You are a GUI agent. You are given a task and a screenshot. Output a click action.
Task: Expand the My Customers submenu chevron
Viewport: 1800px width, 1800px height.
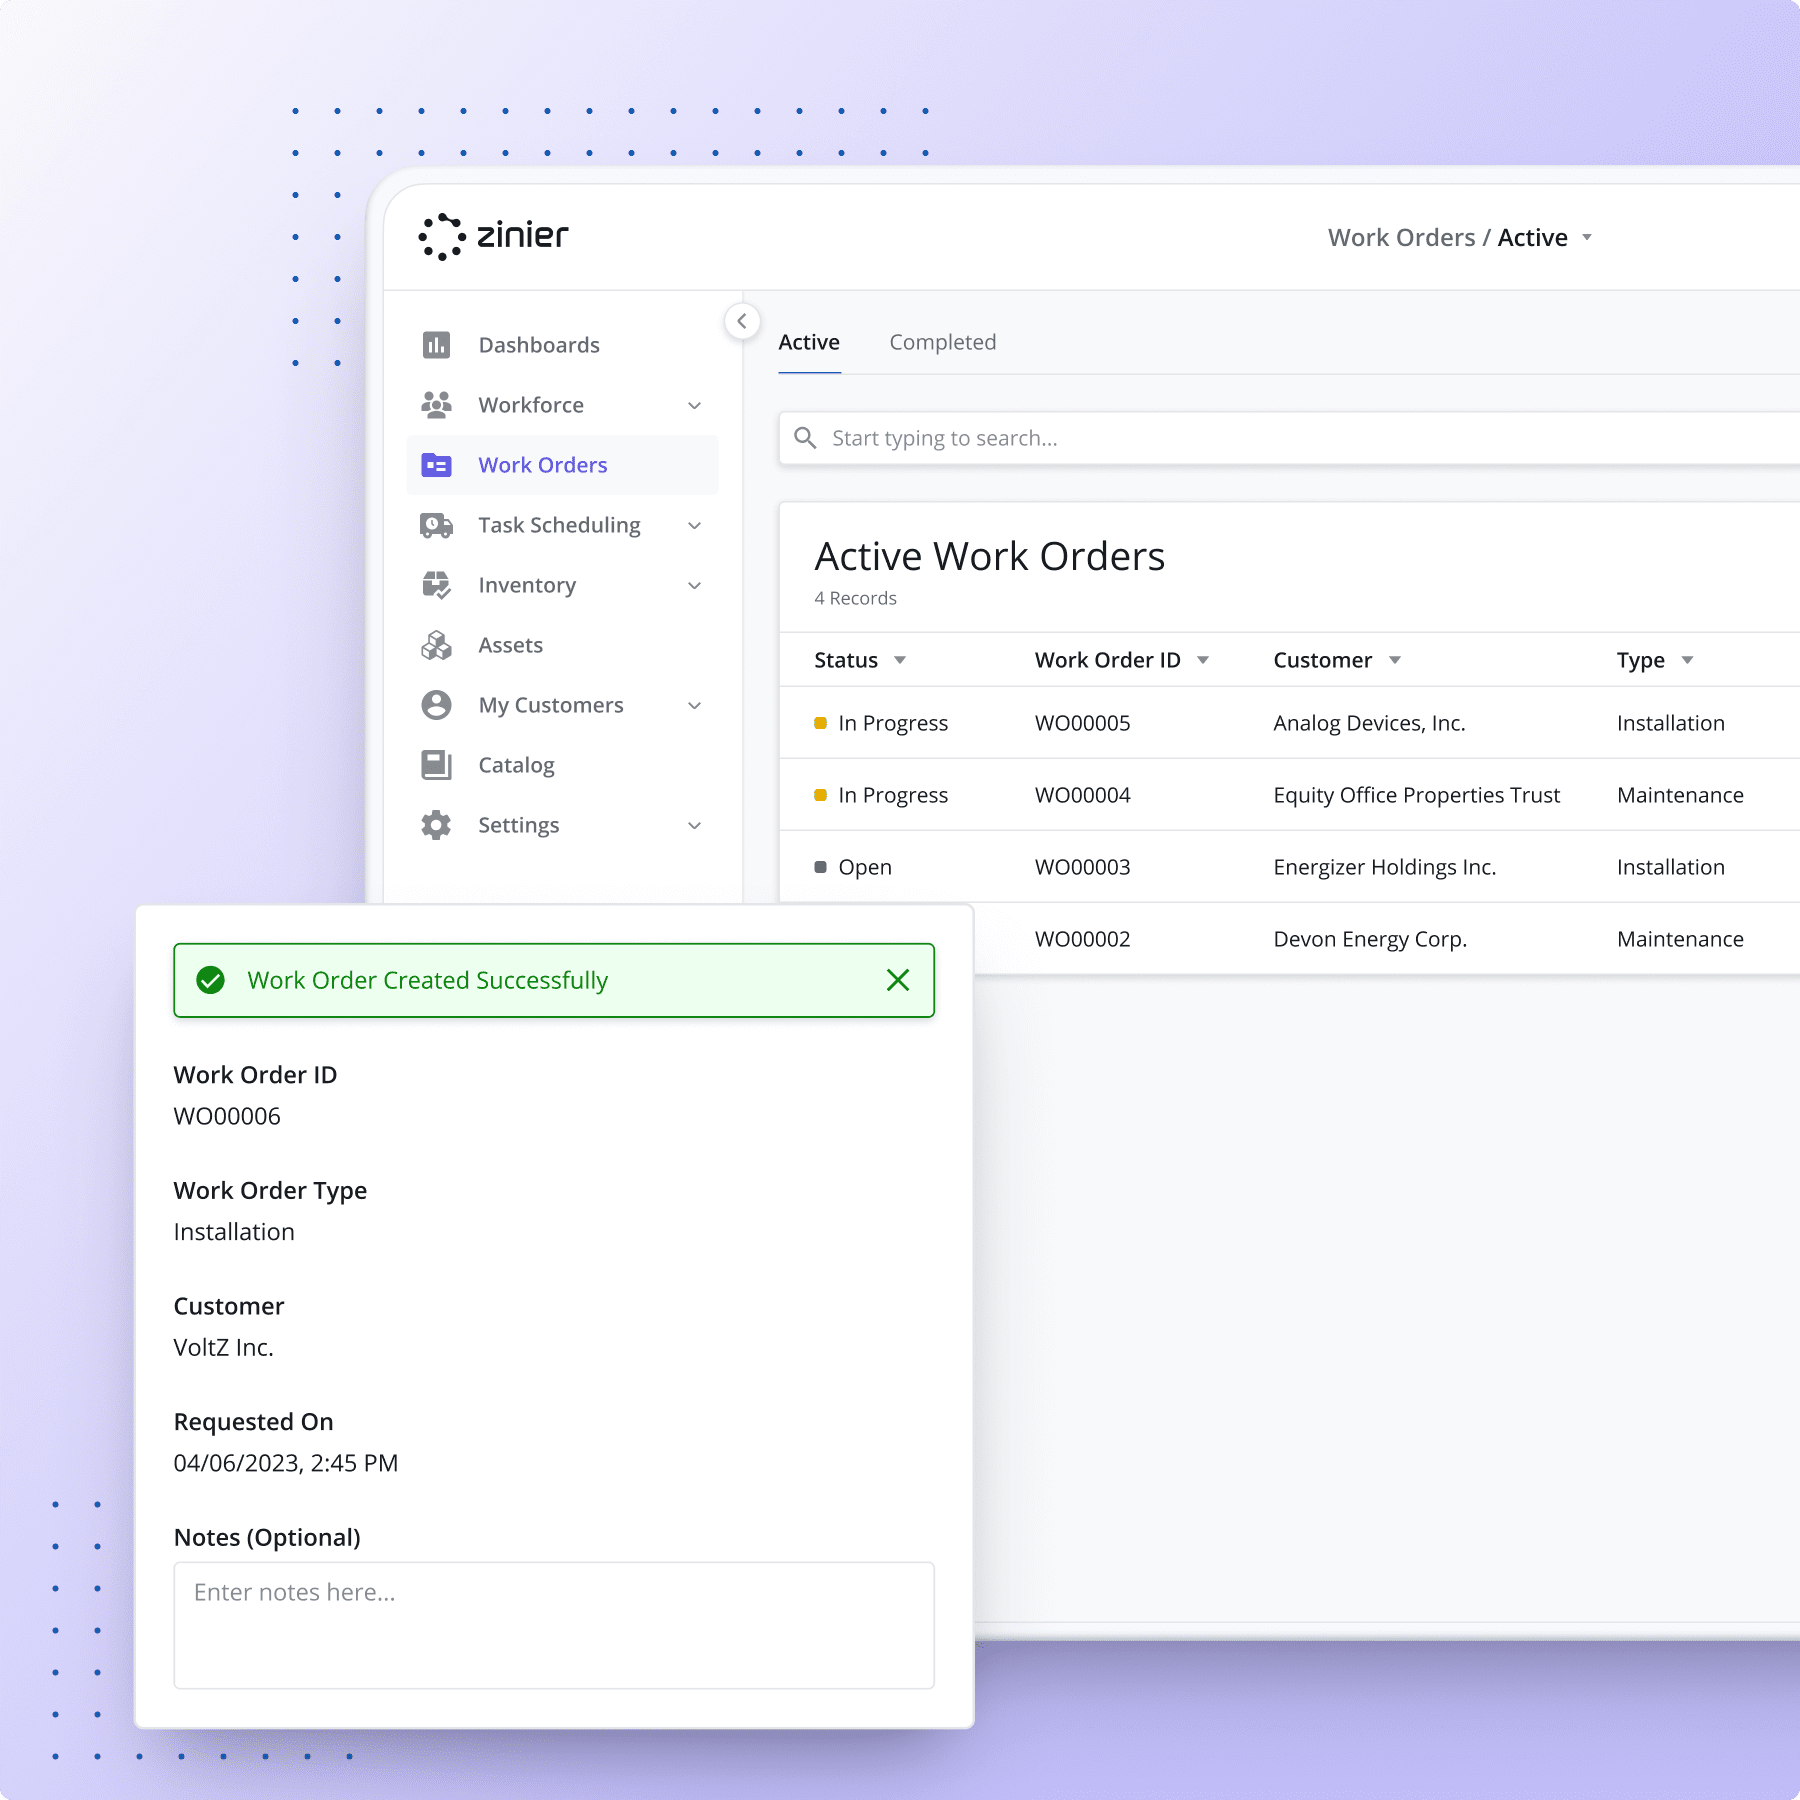click(x=695, y=705)
